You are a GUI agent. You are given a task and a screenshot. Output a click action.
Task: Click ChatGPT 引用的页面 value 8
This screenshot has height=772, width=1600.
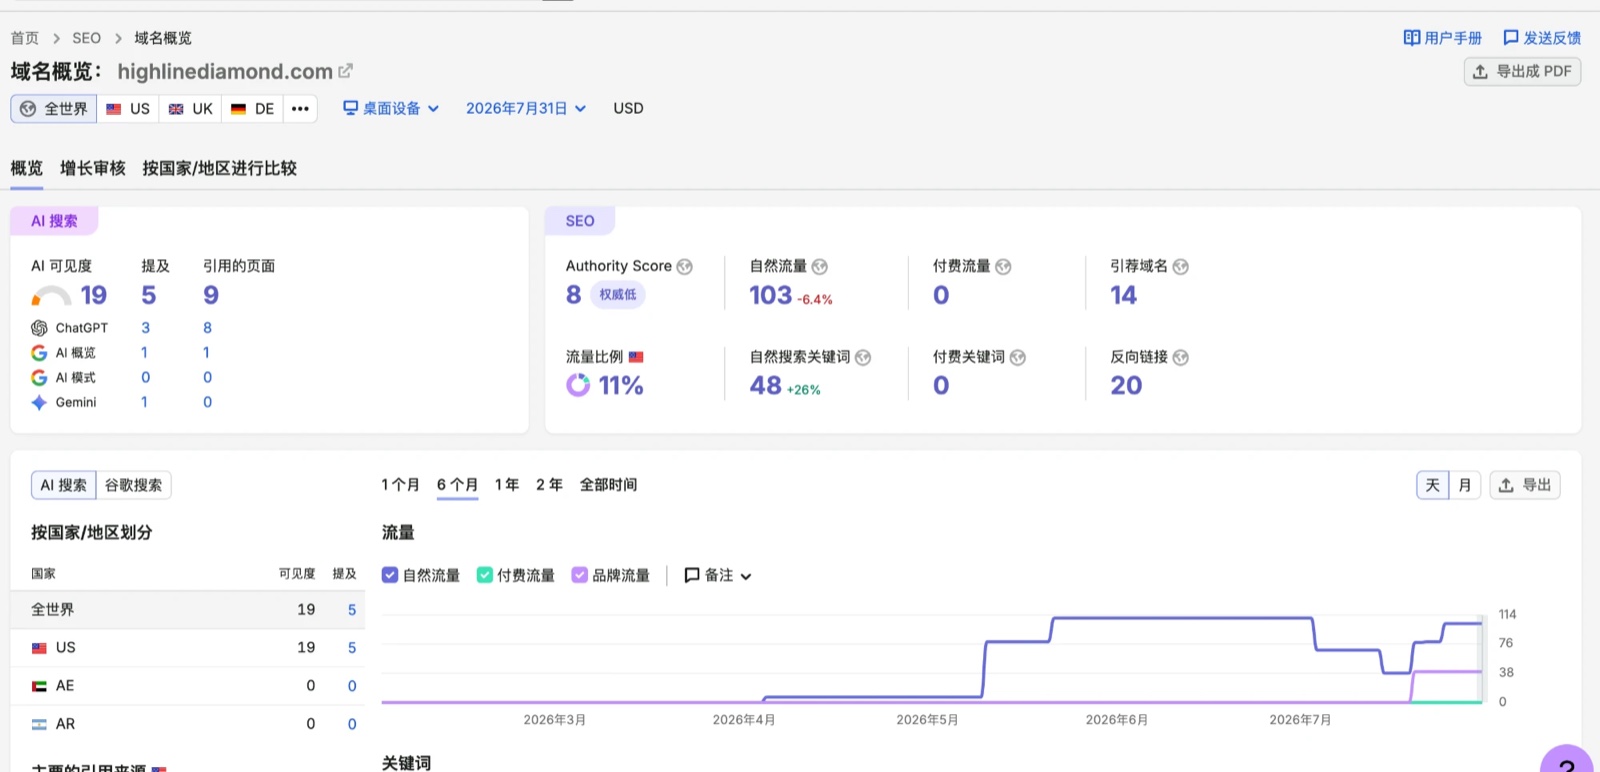point(207,328)
